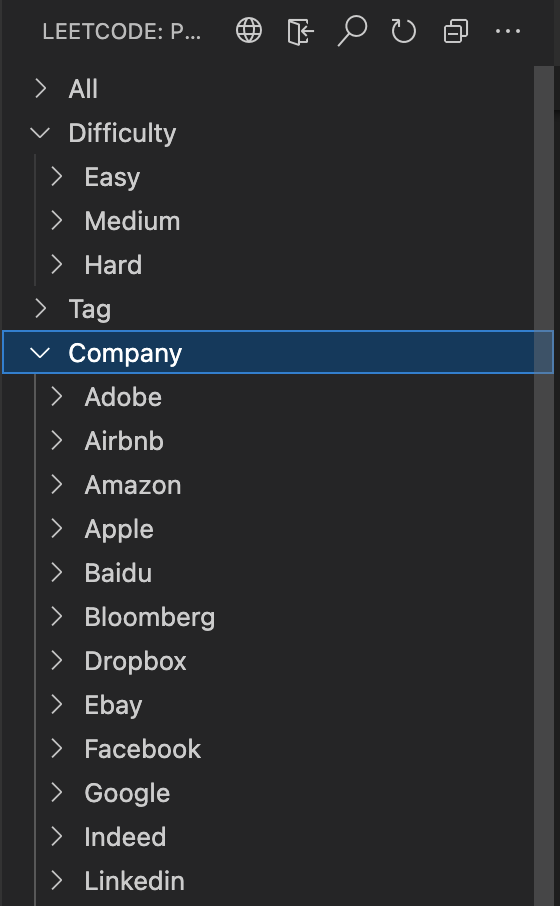Viewport: 560px width, 906px height.
Task: Expand the All problems node
Action: click(x=40, y=89)
